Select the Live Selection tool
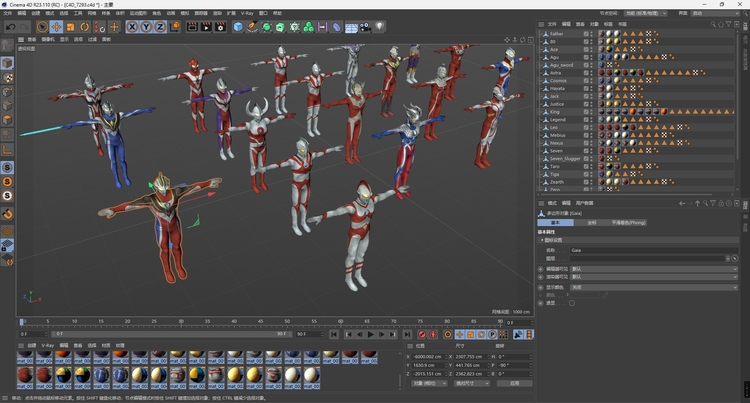 pyautogui.click(x=42, y=27)
